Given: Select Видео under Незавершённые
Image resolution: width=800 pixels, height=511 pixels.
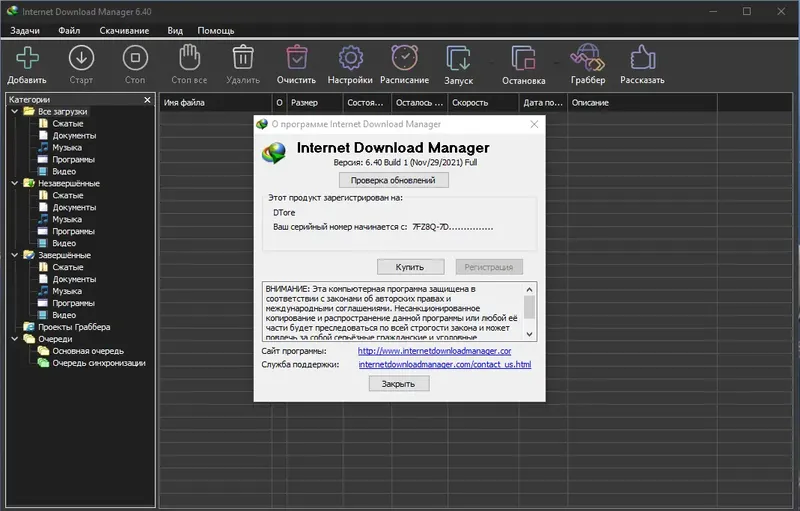Looking at the screenshot, I should point(64,243).
